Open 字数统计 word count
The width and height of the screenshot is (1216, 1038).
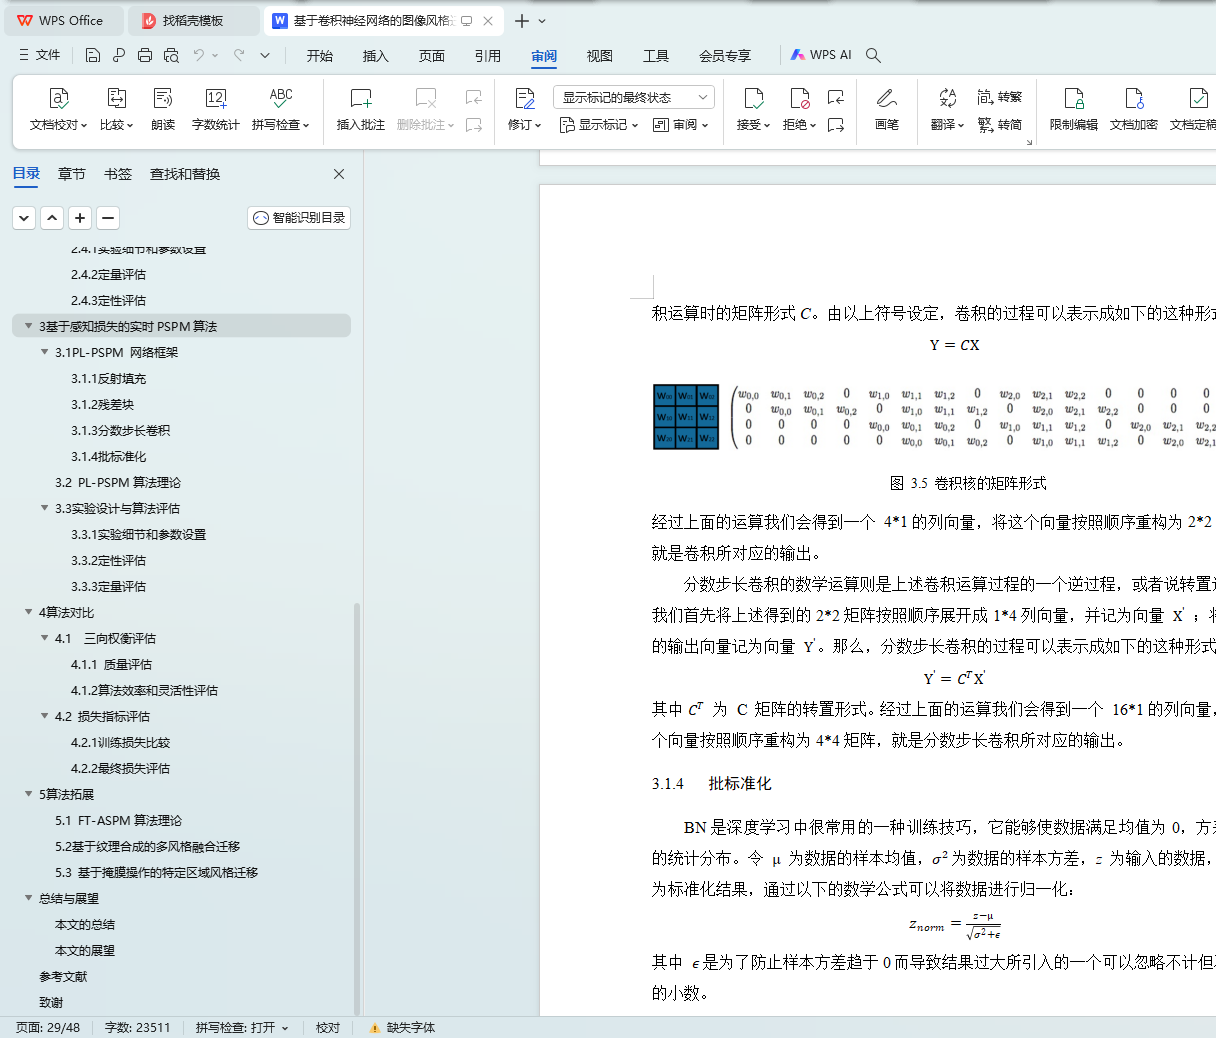216,109
